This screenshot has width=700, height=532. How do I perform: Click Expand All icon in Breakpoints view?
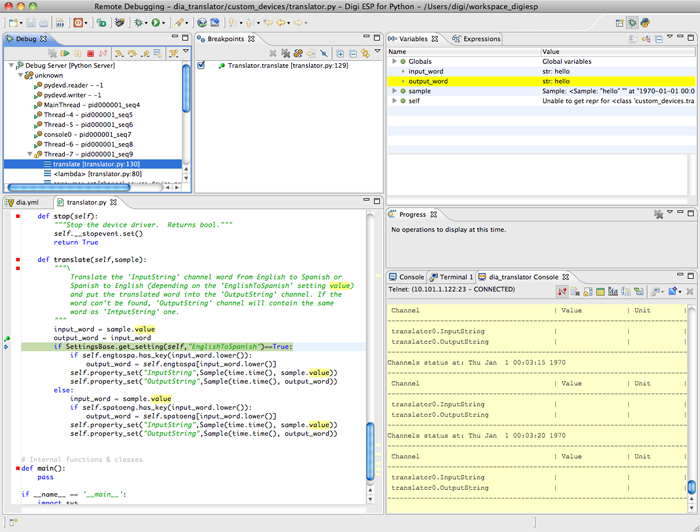point(340,54)
